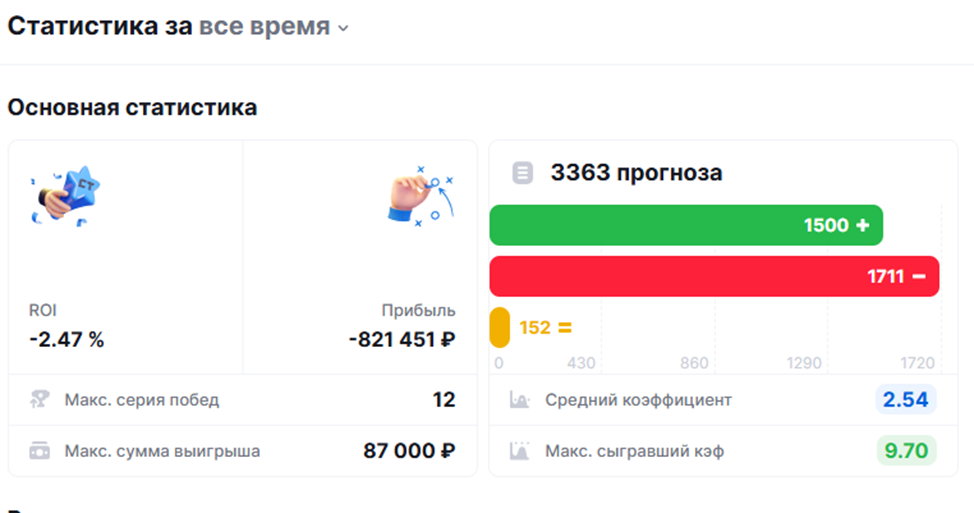Click the green 9.70 max coefficient badge

click(x=906, y=451)
